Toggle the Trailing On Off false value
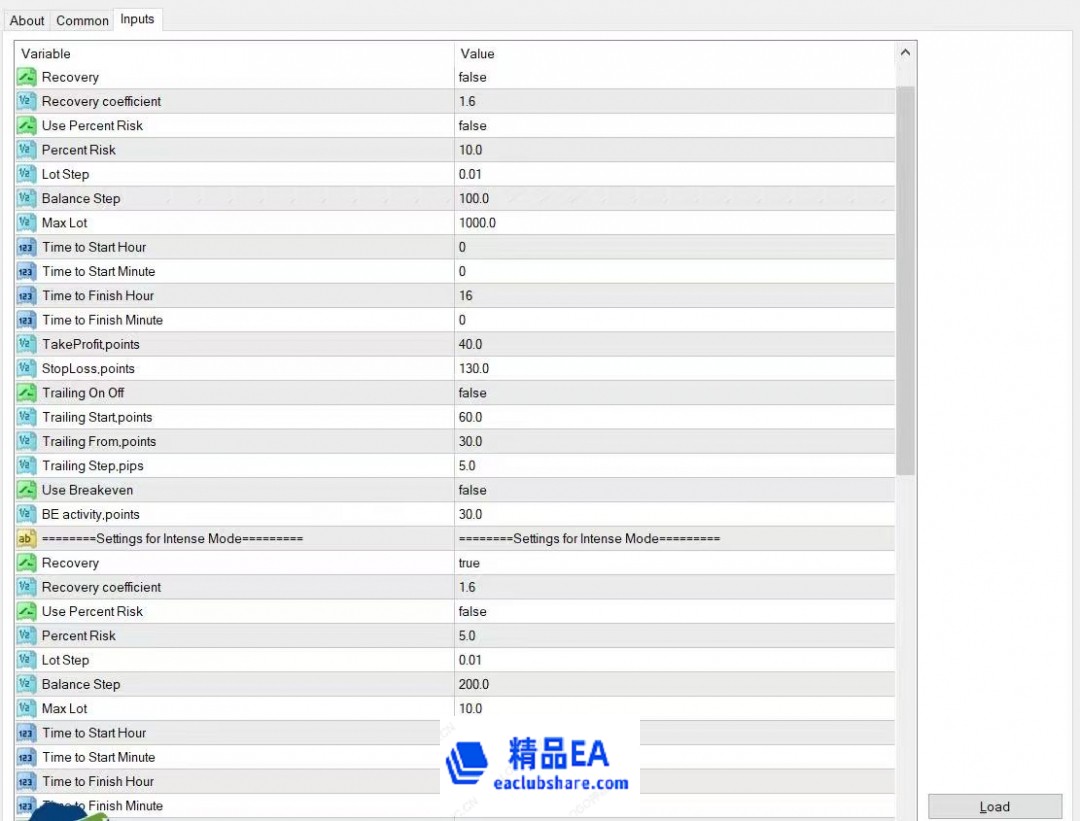This screenshot has height=821, width=1080. (x=473, y=393)
